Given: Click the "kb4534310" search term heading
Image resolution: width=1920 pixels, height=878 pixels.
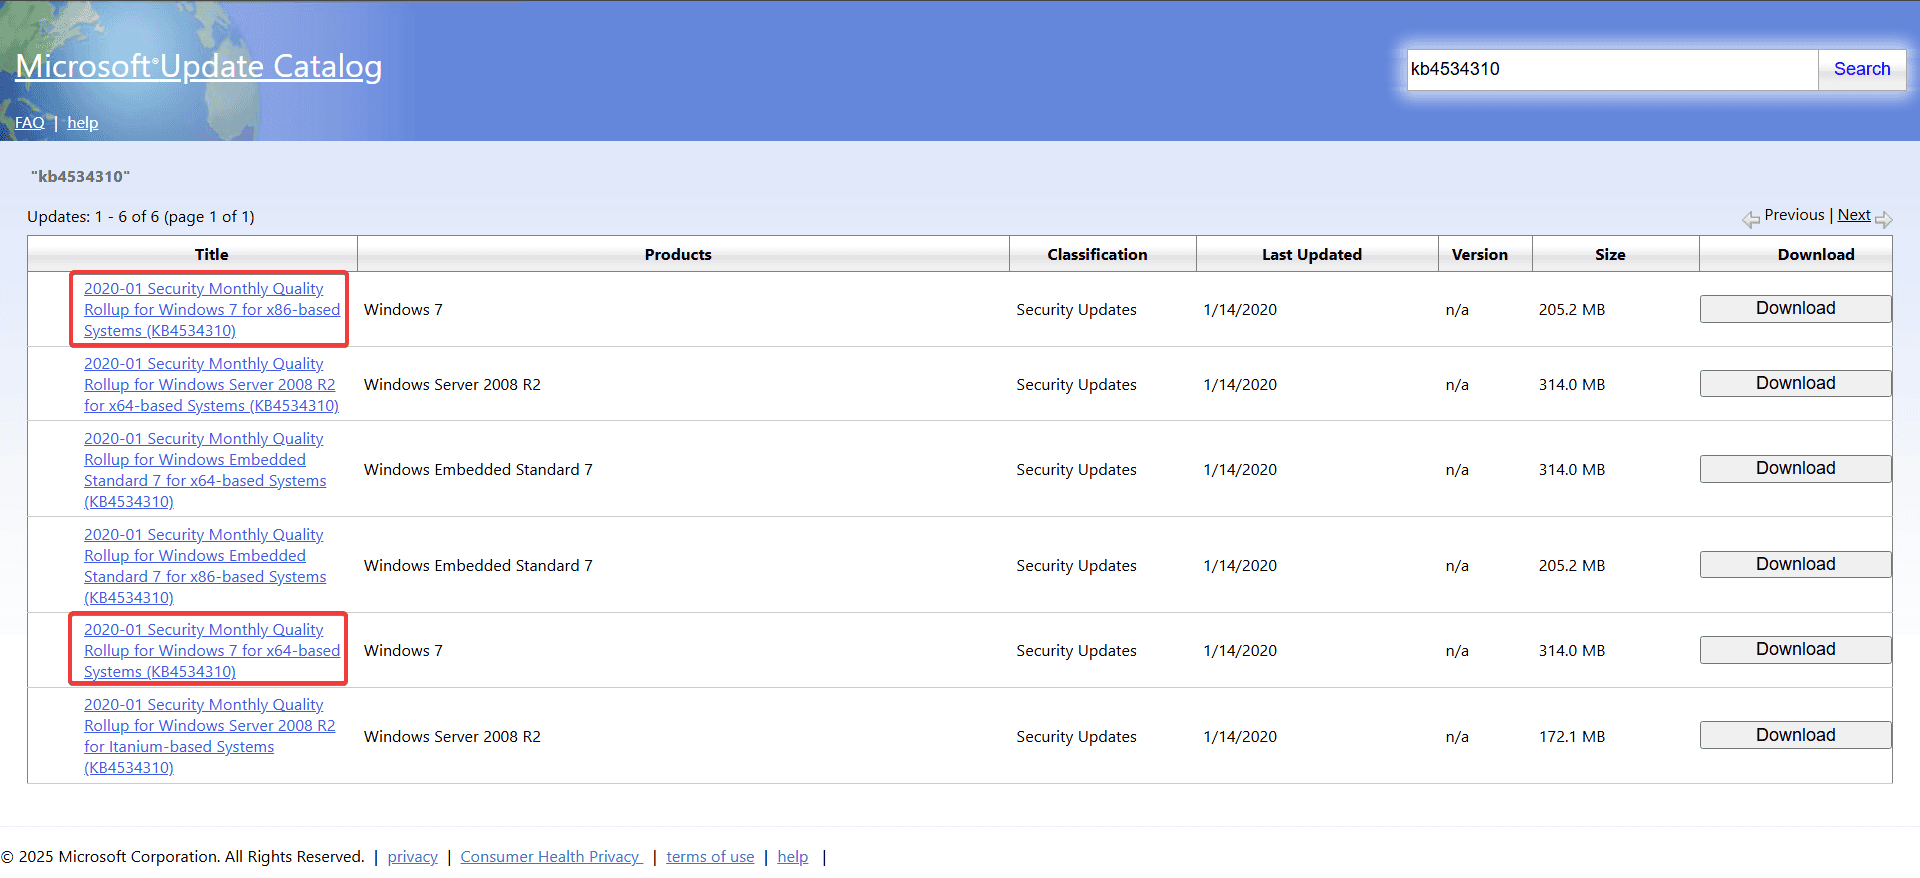Looking at the screenshot, I should tap(80, 177).
